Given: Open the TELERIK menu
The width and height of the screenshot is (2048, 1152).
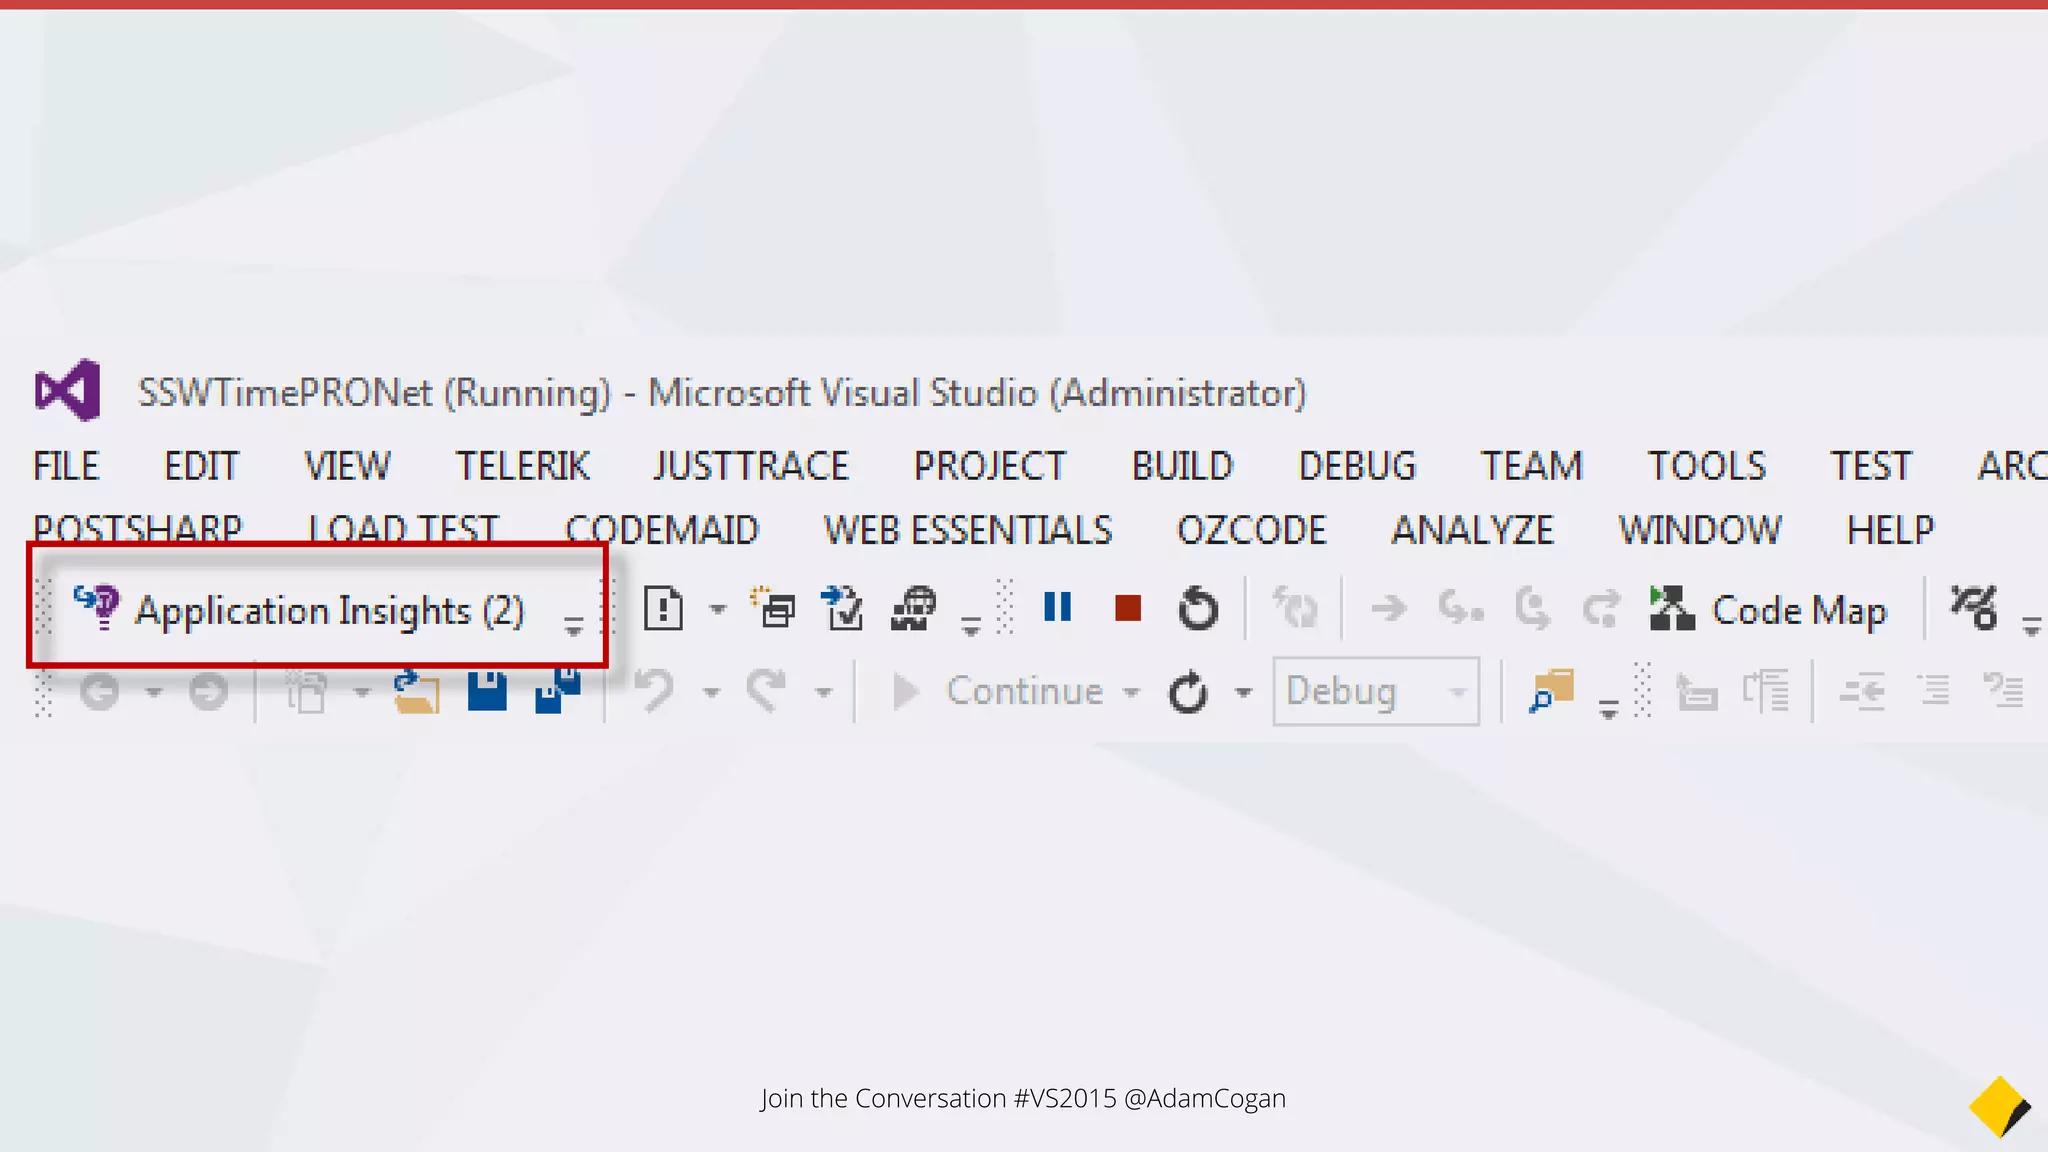Looking at the screenshot, I should (x=523, y=466).
